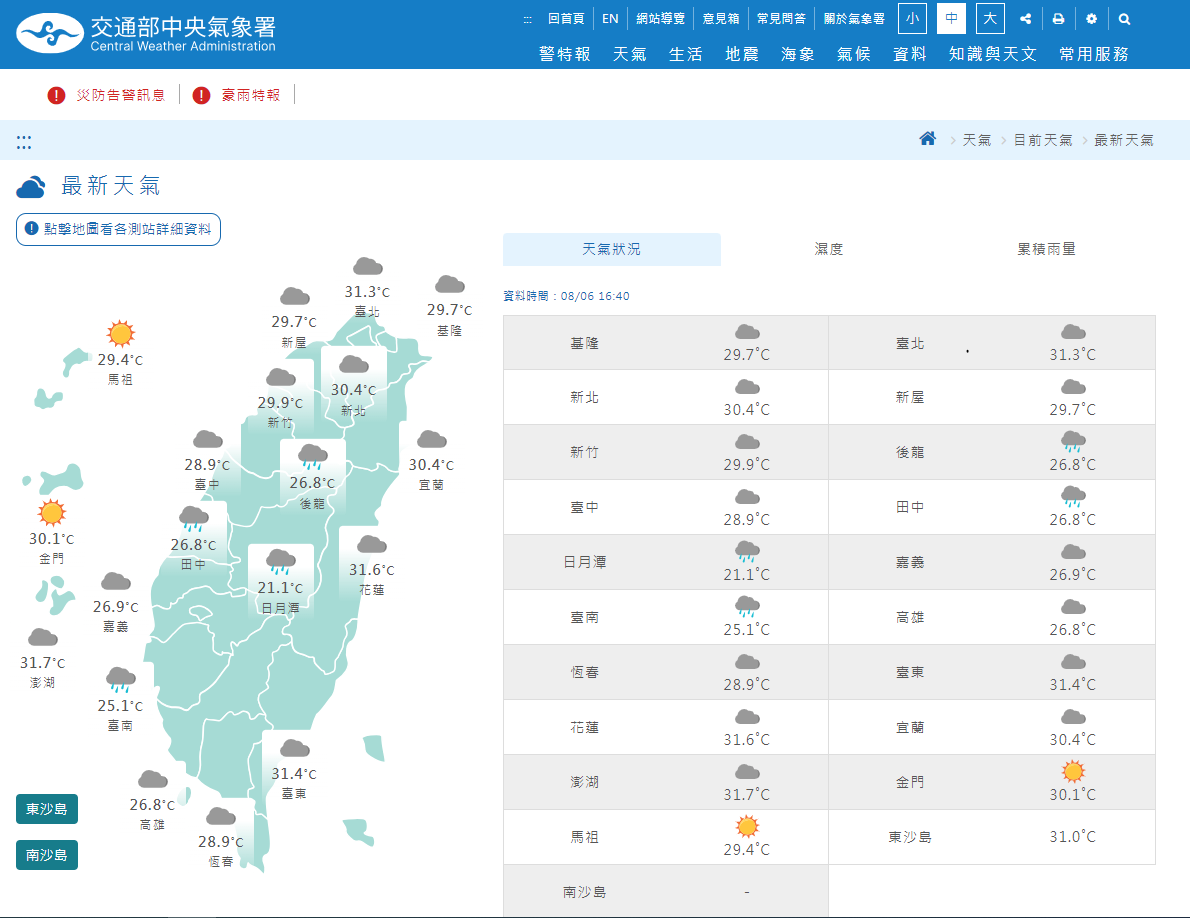Click the 東沙島 button on the map

point(46,808)
